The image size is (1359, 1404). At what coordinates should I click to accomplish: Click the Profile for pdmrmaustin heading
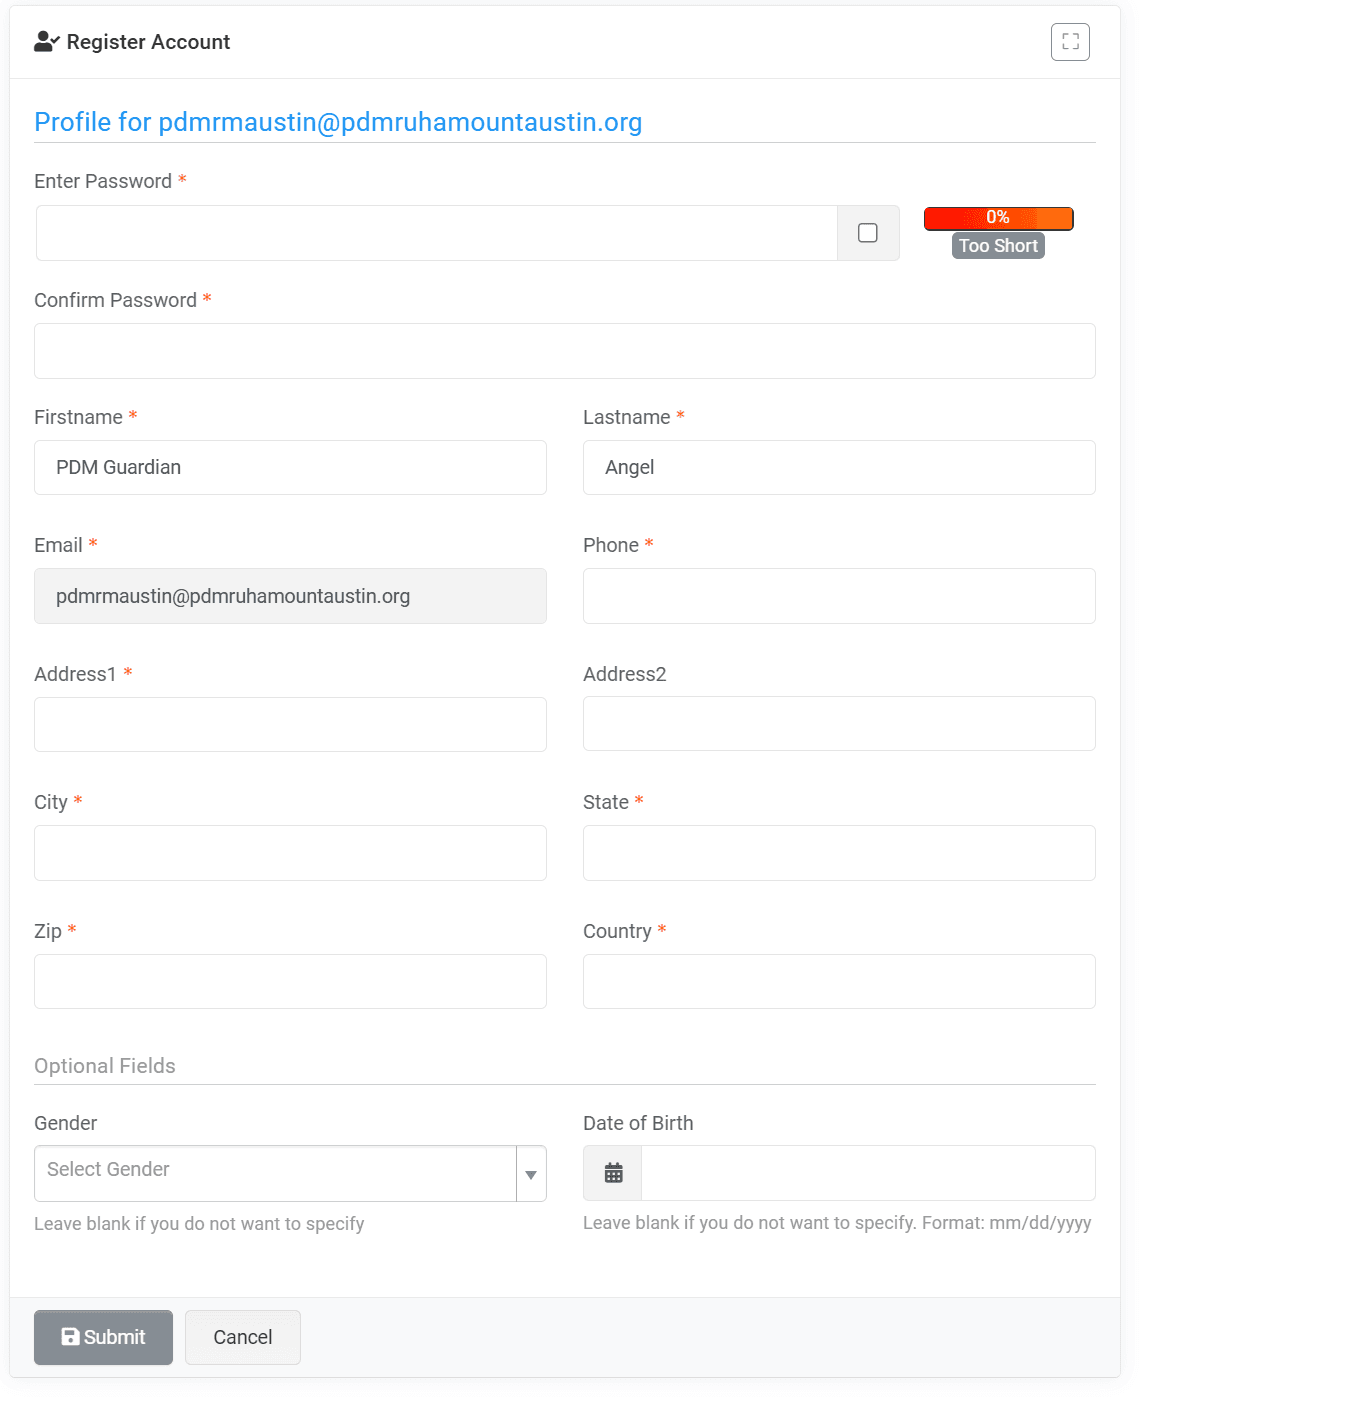click(338, 122)
